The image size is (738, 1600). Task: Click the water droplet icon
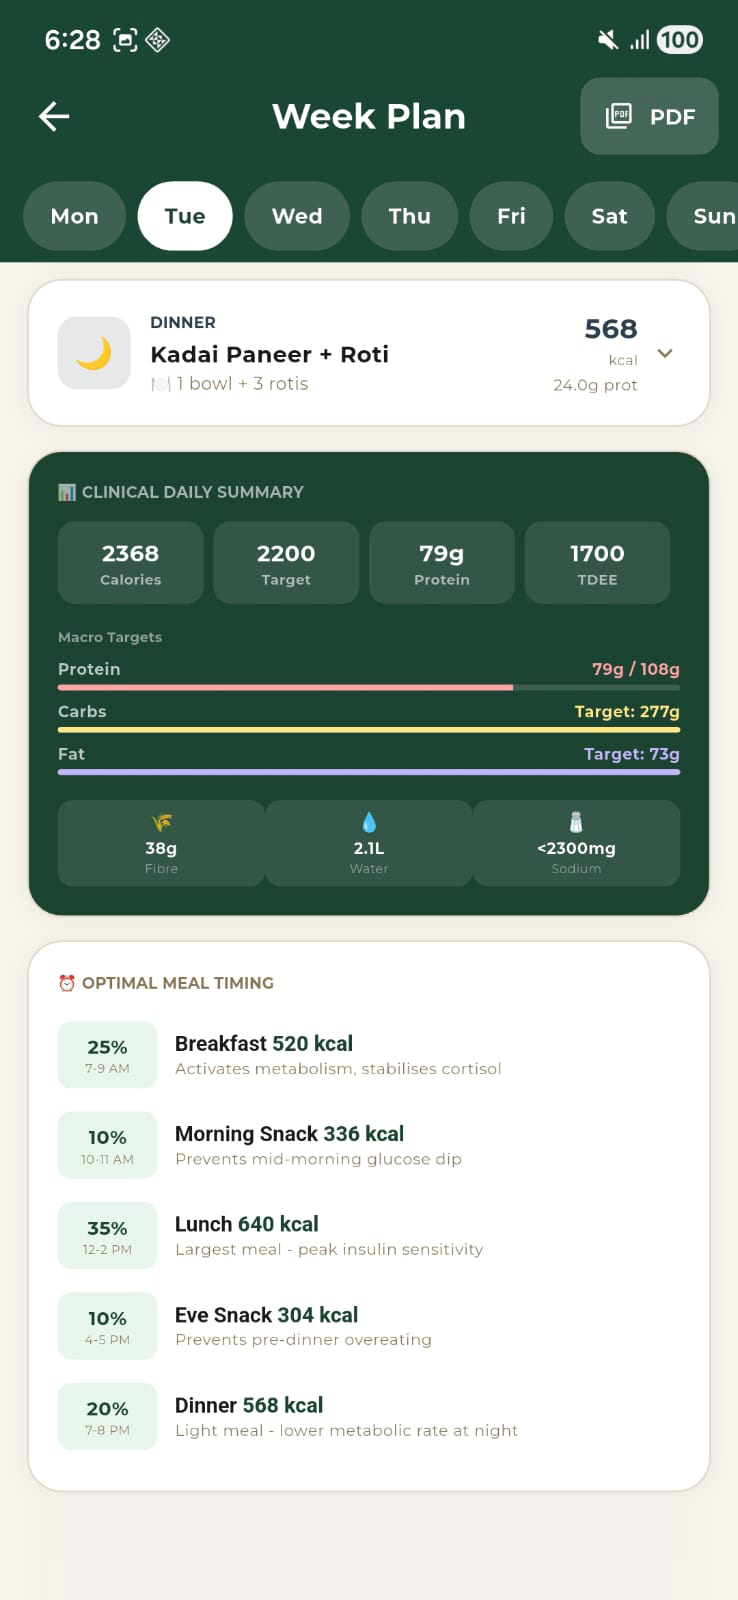click(x=368, y=821)
